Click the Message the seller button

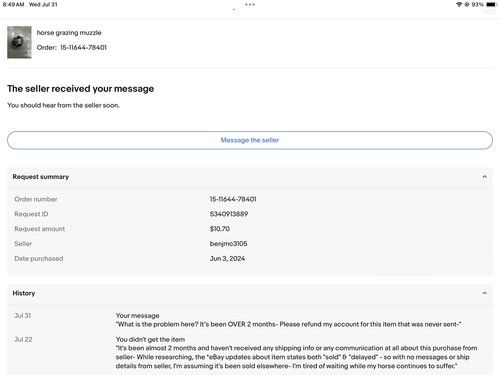[250, 140]
